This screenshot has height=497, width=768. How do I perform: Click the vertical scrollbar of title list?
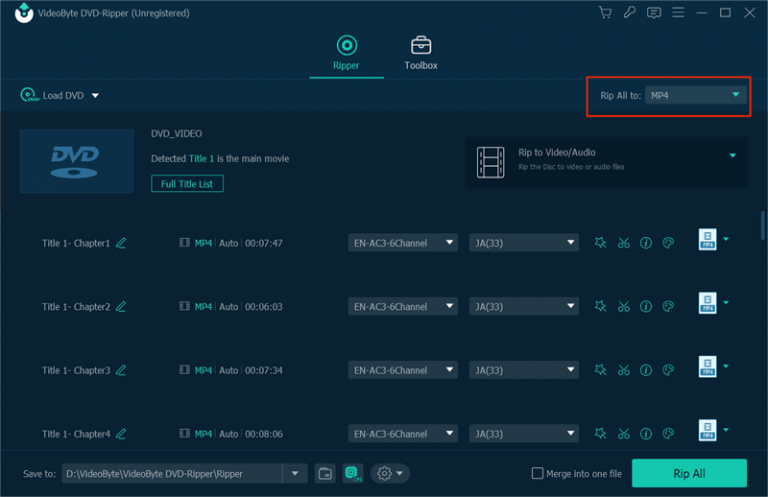click(763, 225)
